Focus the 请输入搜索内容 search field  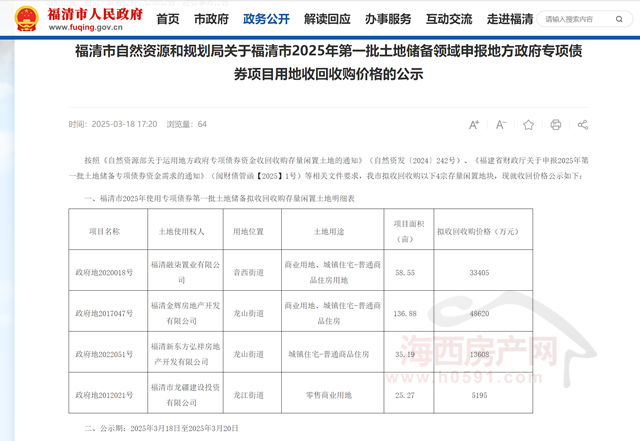click(585, 19)
